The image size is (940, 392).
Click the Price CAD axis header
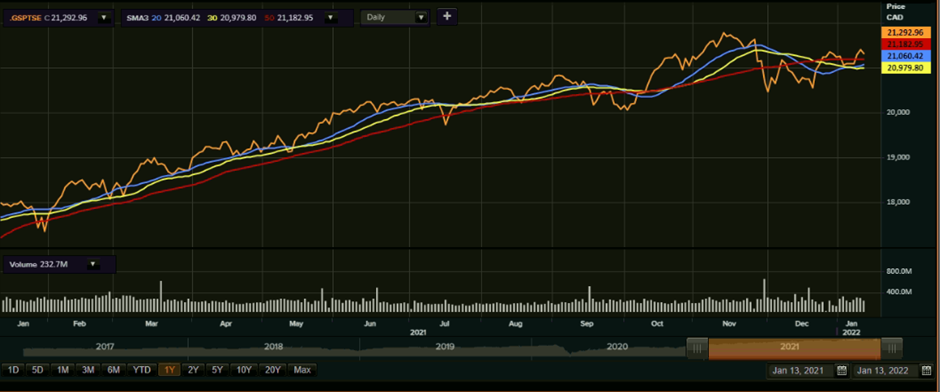895,11
